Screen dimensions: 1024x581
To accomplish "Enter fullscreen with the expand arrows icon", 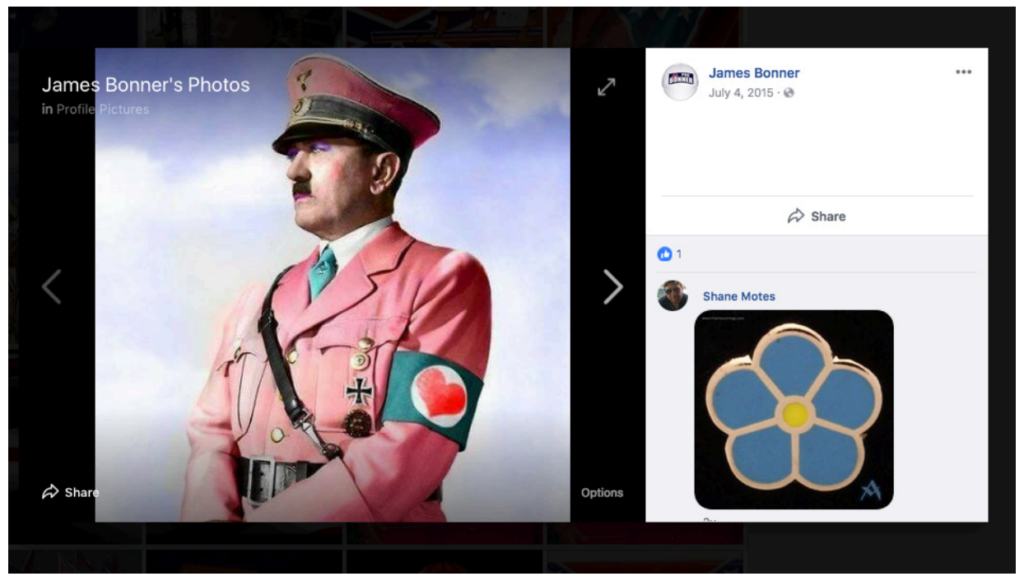I will 606,87.
